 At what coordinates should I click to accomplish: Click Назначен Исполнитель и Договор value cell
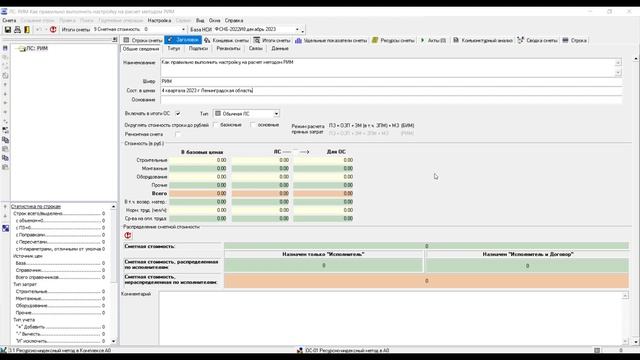[527, 265]
